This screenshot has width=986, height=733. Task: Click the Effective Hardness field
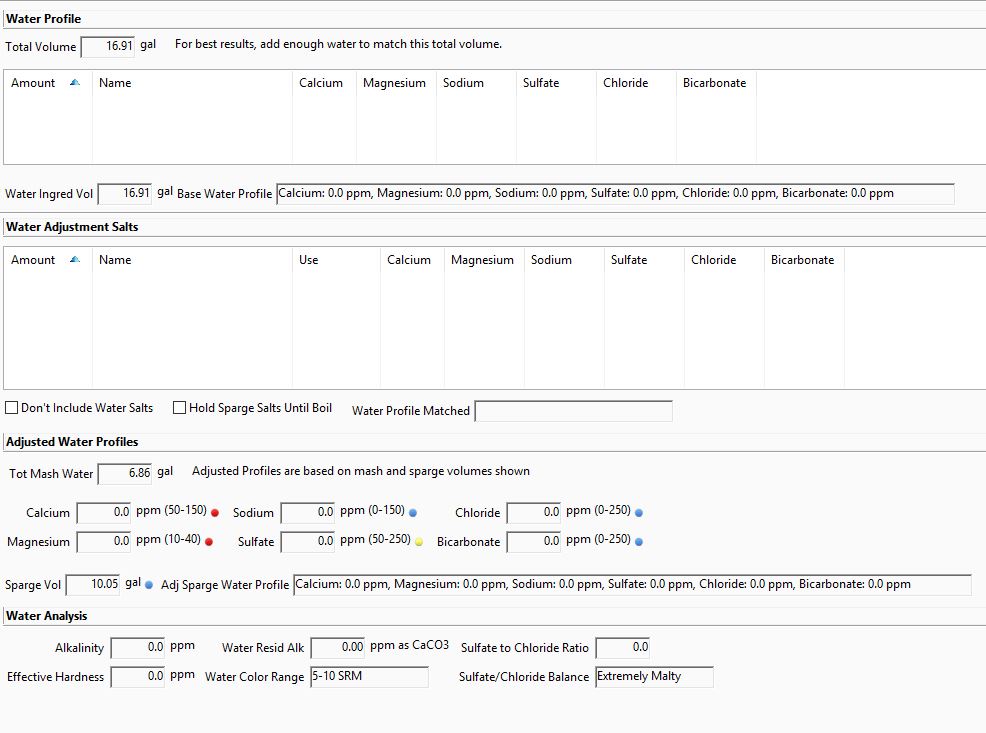138,677
